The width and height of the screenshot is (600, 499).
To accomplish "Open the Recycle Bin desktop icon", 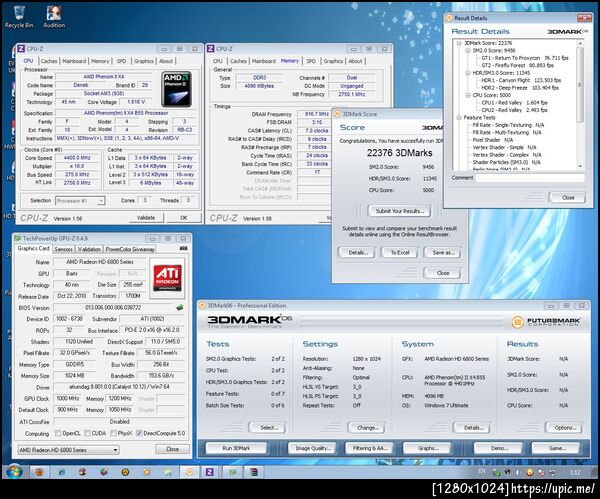I will click(19, 17).
